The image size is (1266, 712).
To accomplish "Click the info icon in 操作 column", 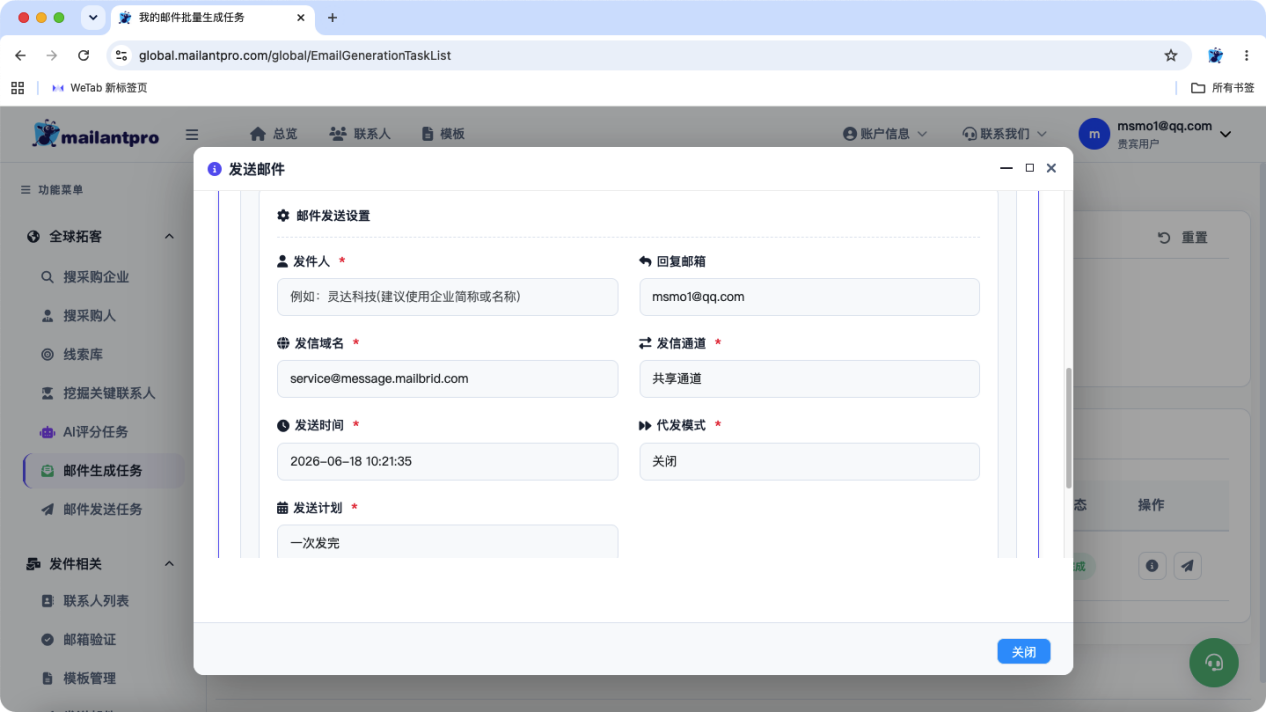I will 1152,566.
